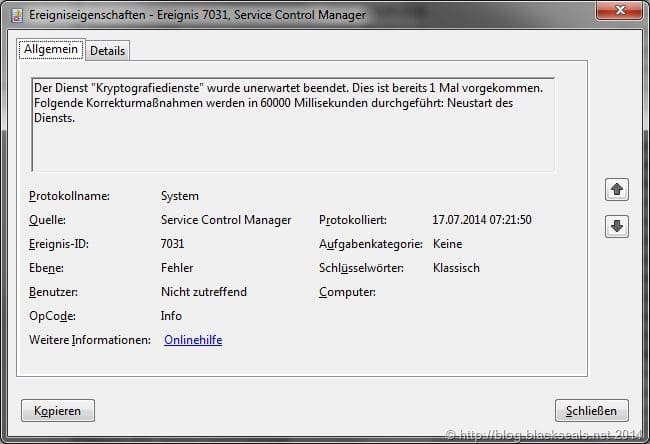
Task: Switch to the Details tab
Action: point(107,51)
